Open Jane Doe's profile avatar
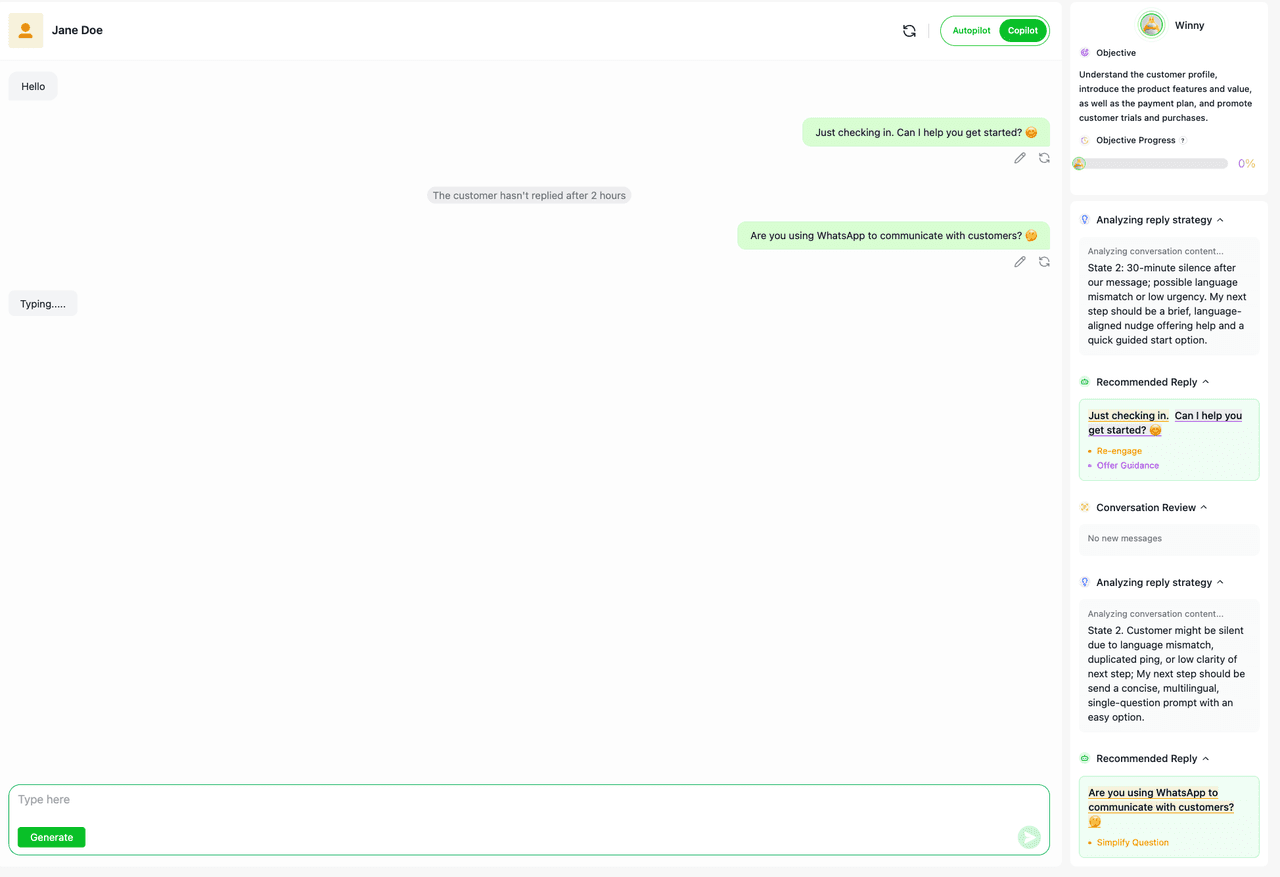This screenshot has width=1280, height=877. 26,31
